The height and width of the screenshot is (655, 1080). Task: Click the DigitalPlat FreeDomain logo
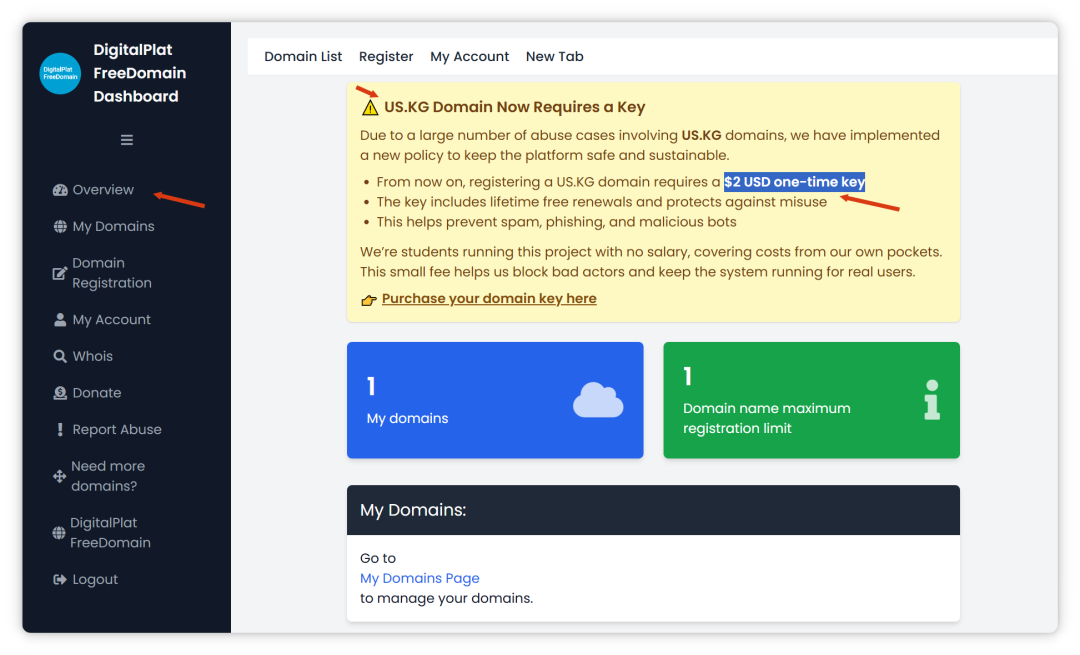(x=60, y=74)
